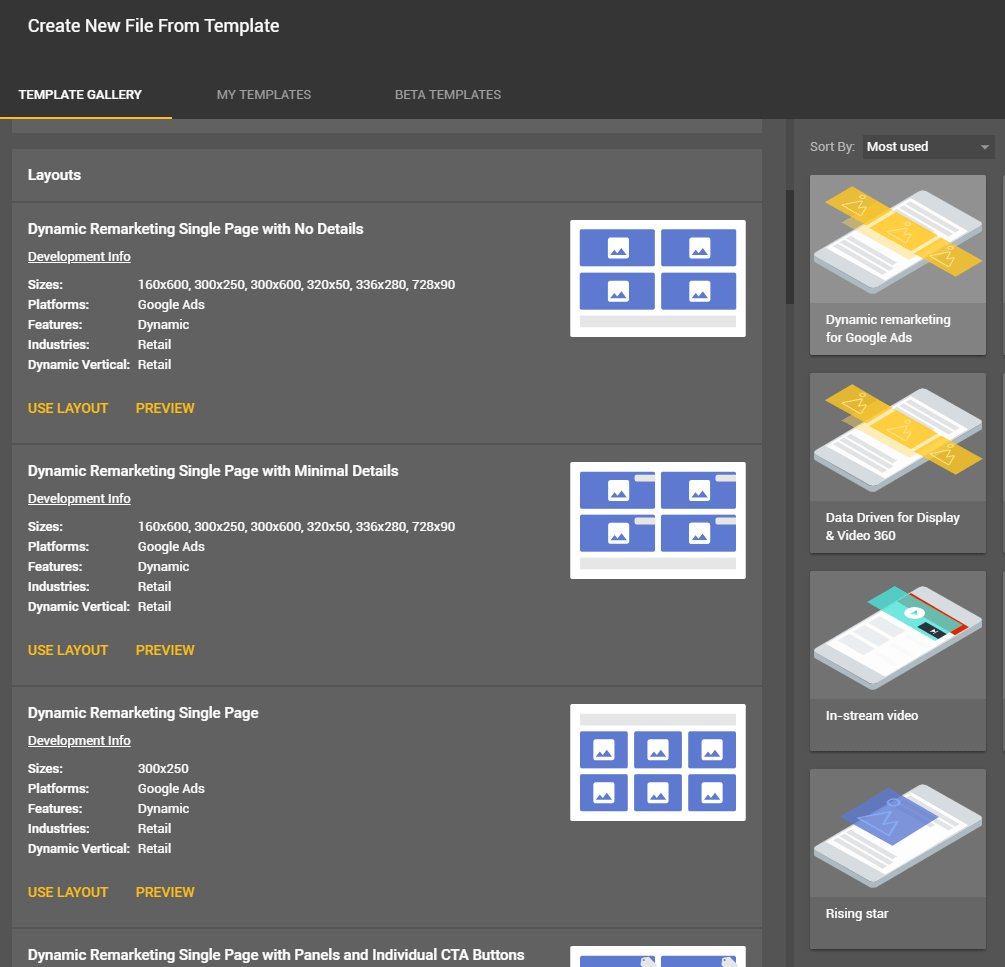
Task: Open the Beta Templates tab
Action: (x=447, y=95)
